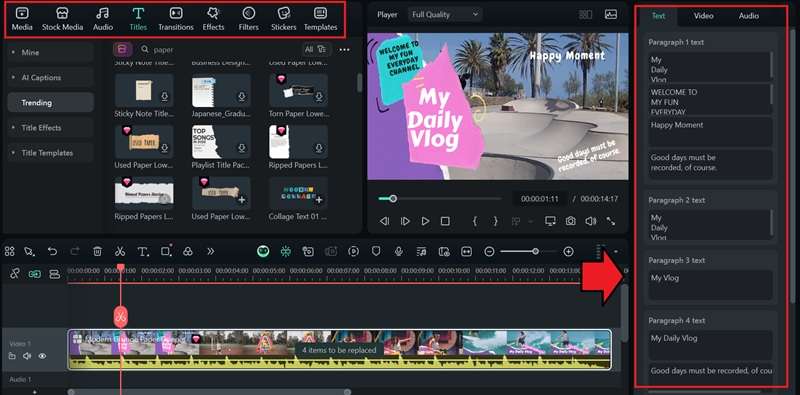Take a snapshot with camera icon
The height and width of the screenshot is (395, 800).
tap(570, 221)
